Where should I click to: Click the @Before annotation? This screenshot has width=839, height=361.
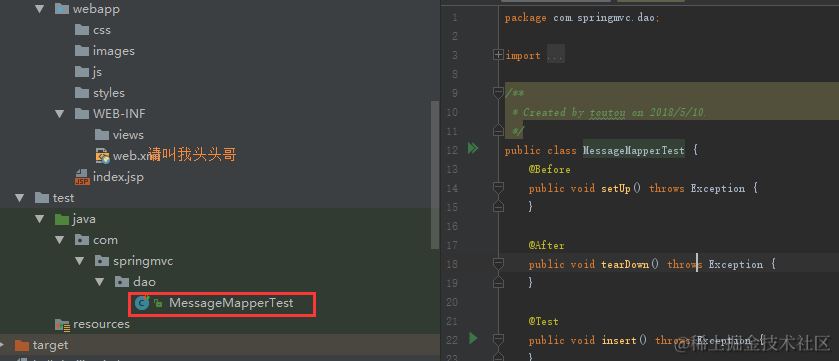(550, 169)
